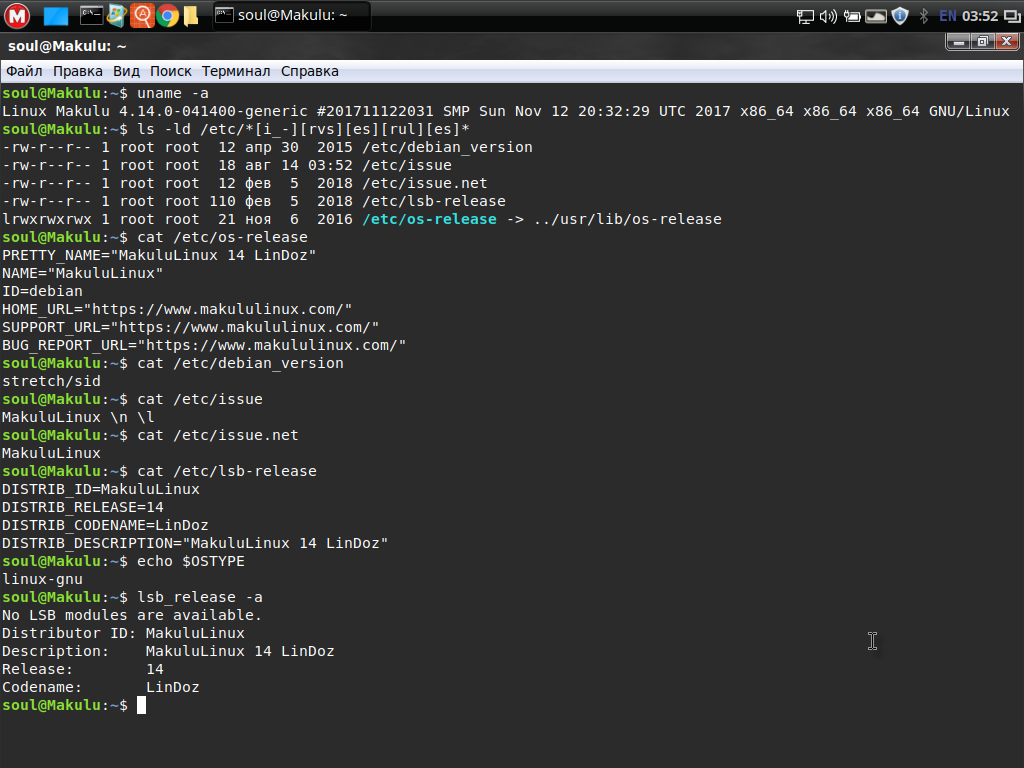
Task: Click the BUG_REPORT_URL line
Action: tap(204, 345)
